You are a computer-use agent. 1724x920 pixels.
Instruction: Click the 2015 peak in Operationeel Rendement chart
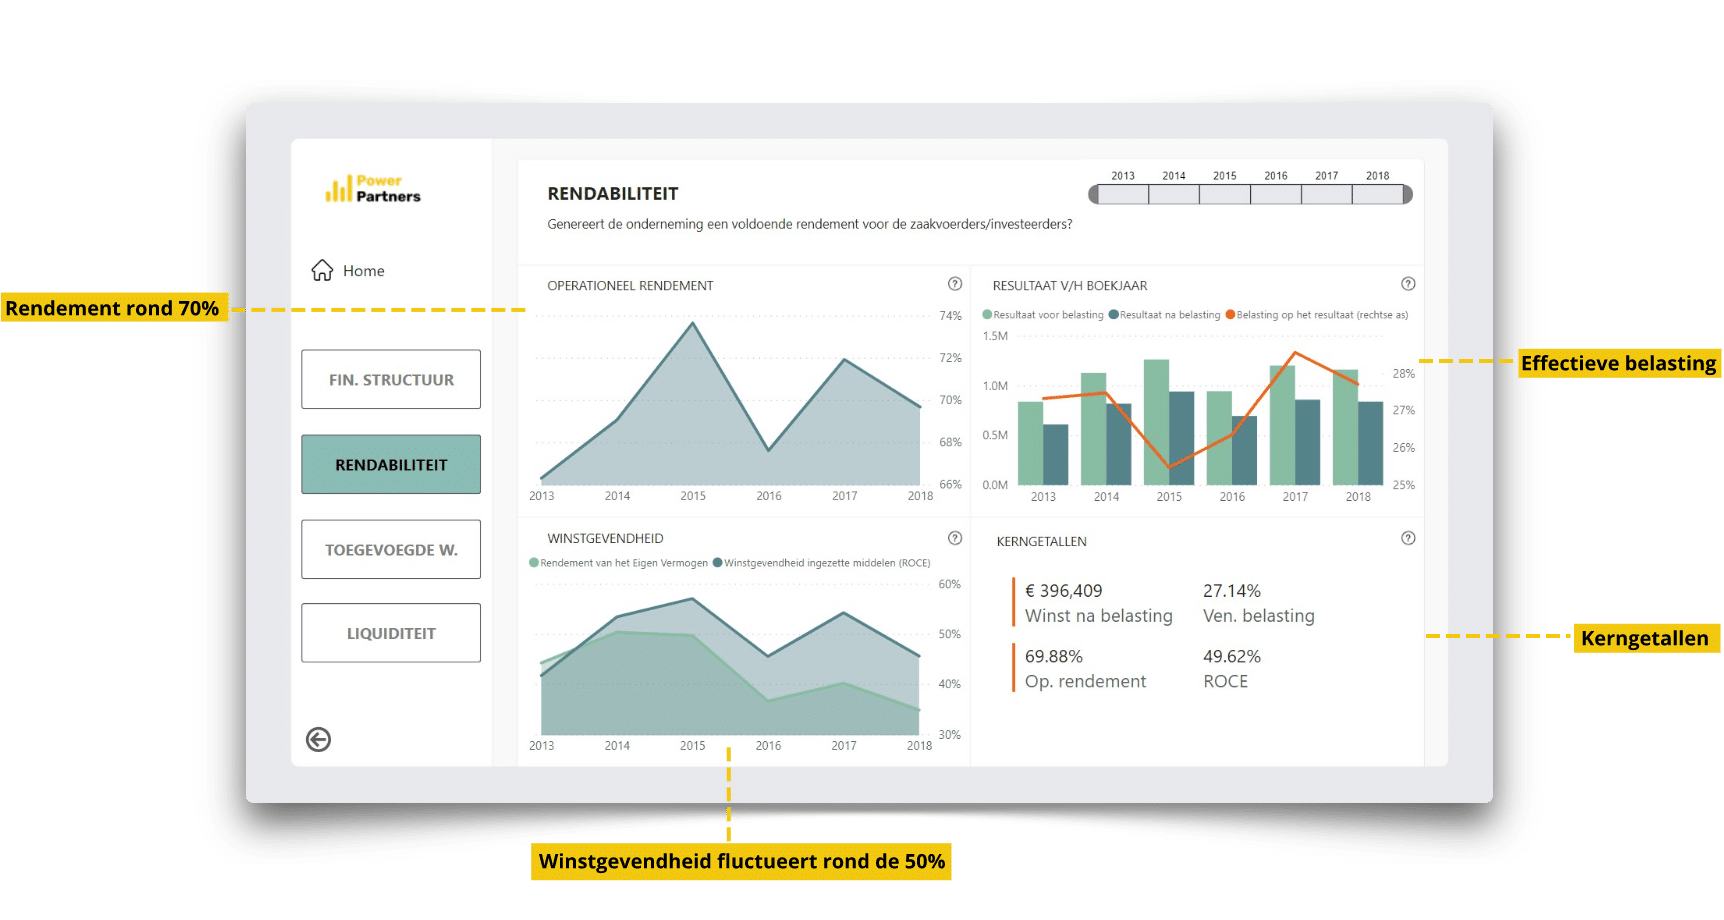693,323
